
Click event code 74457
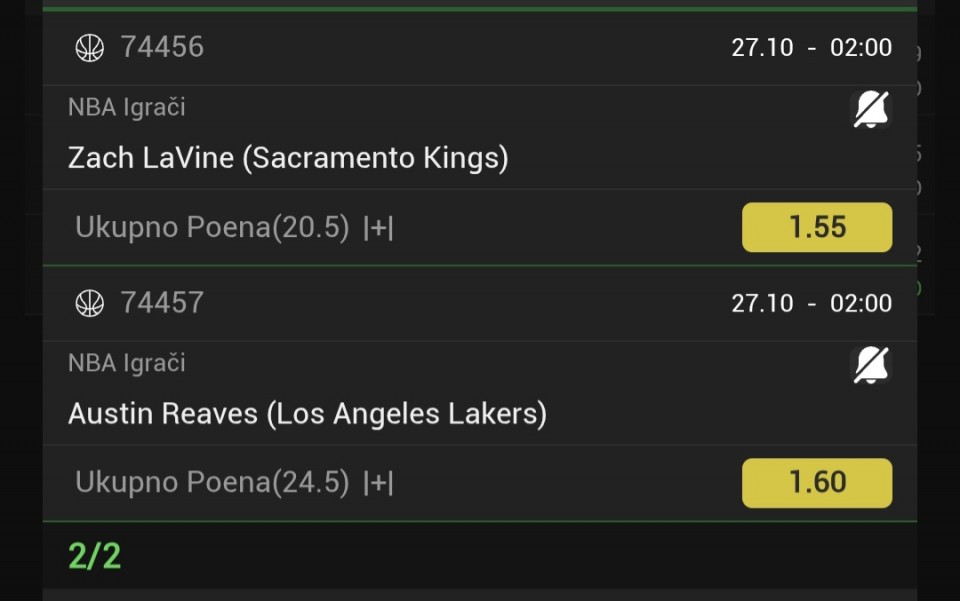click(x=162, y=302)
